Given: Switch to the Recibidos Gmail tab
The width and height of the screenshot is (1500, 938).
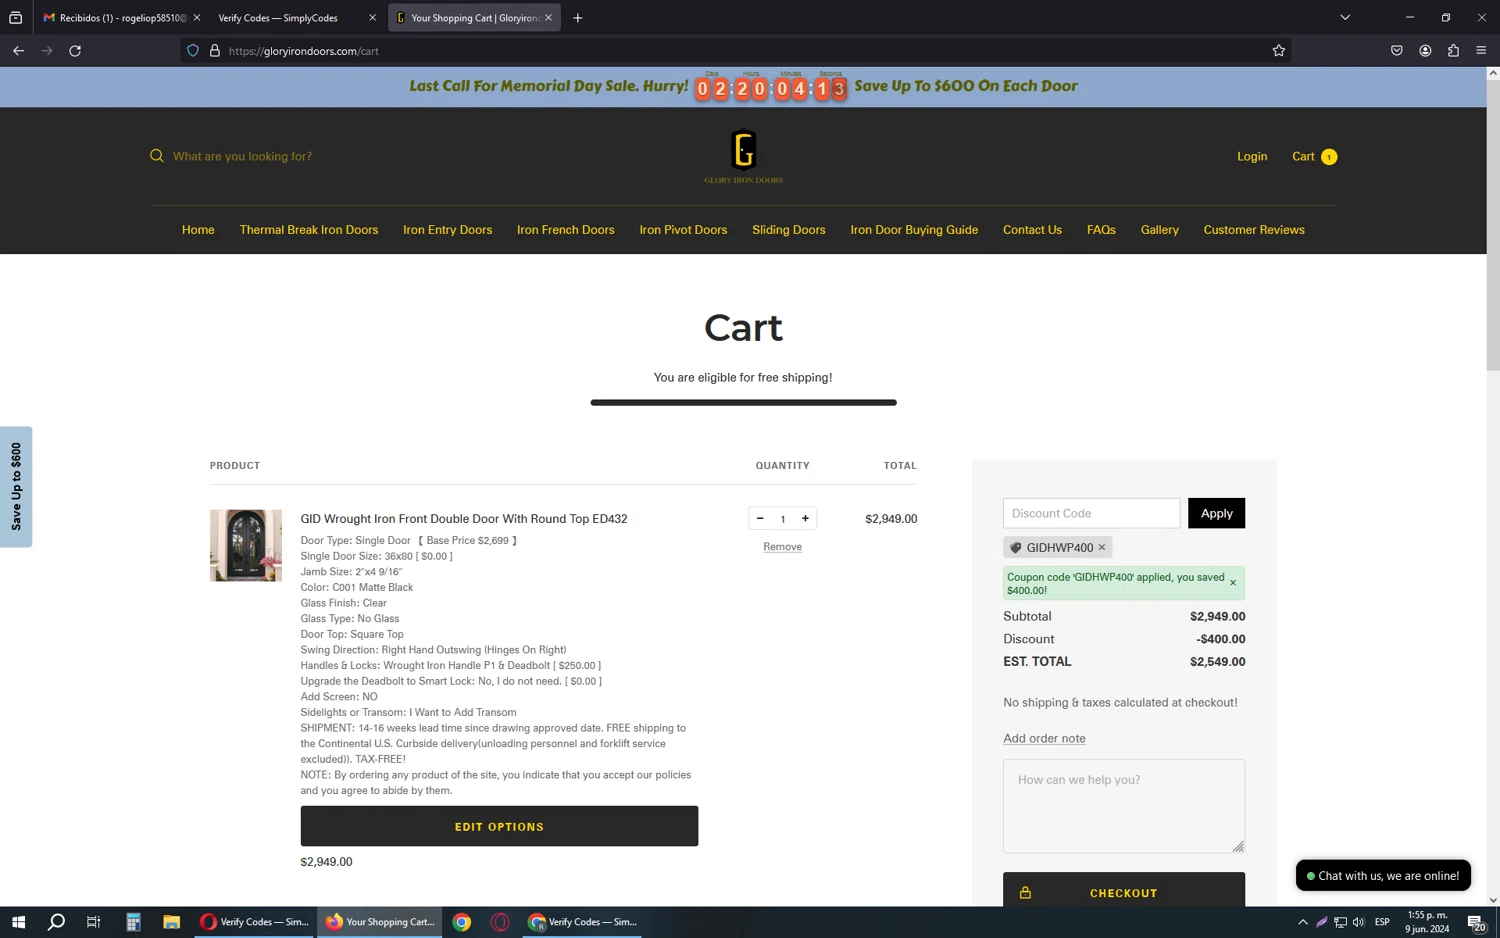Looking at the screenshot, I should tap(120, 18).
